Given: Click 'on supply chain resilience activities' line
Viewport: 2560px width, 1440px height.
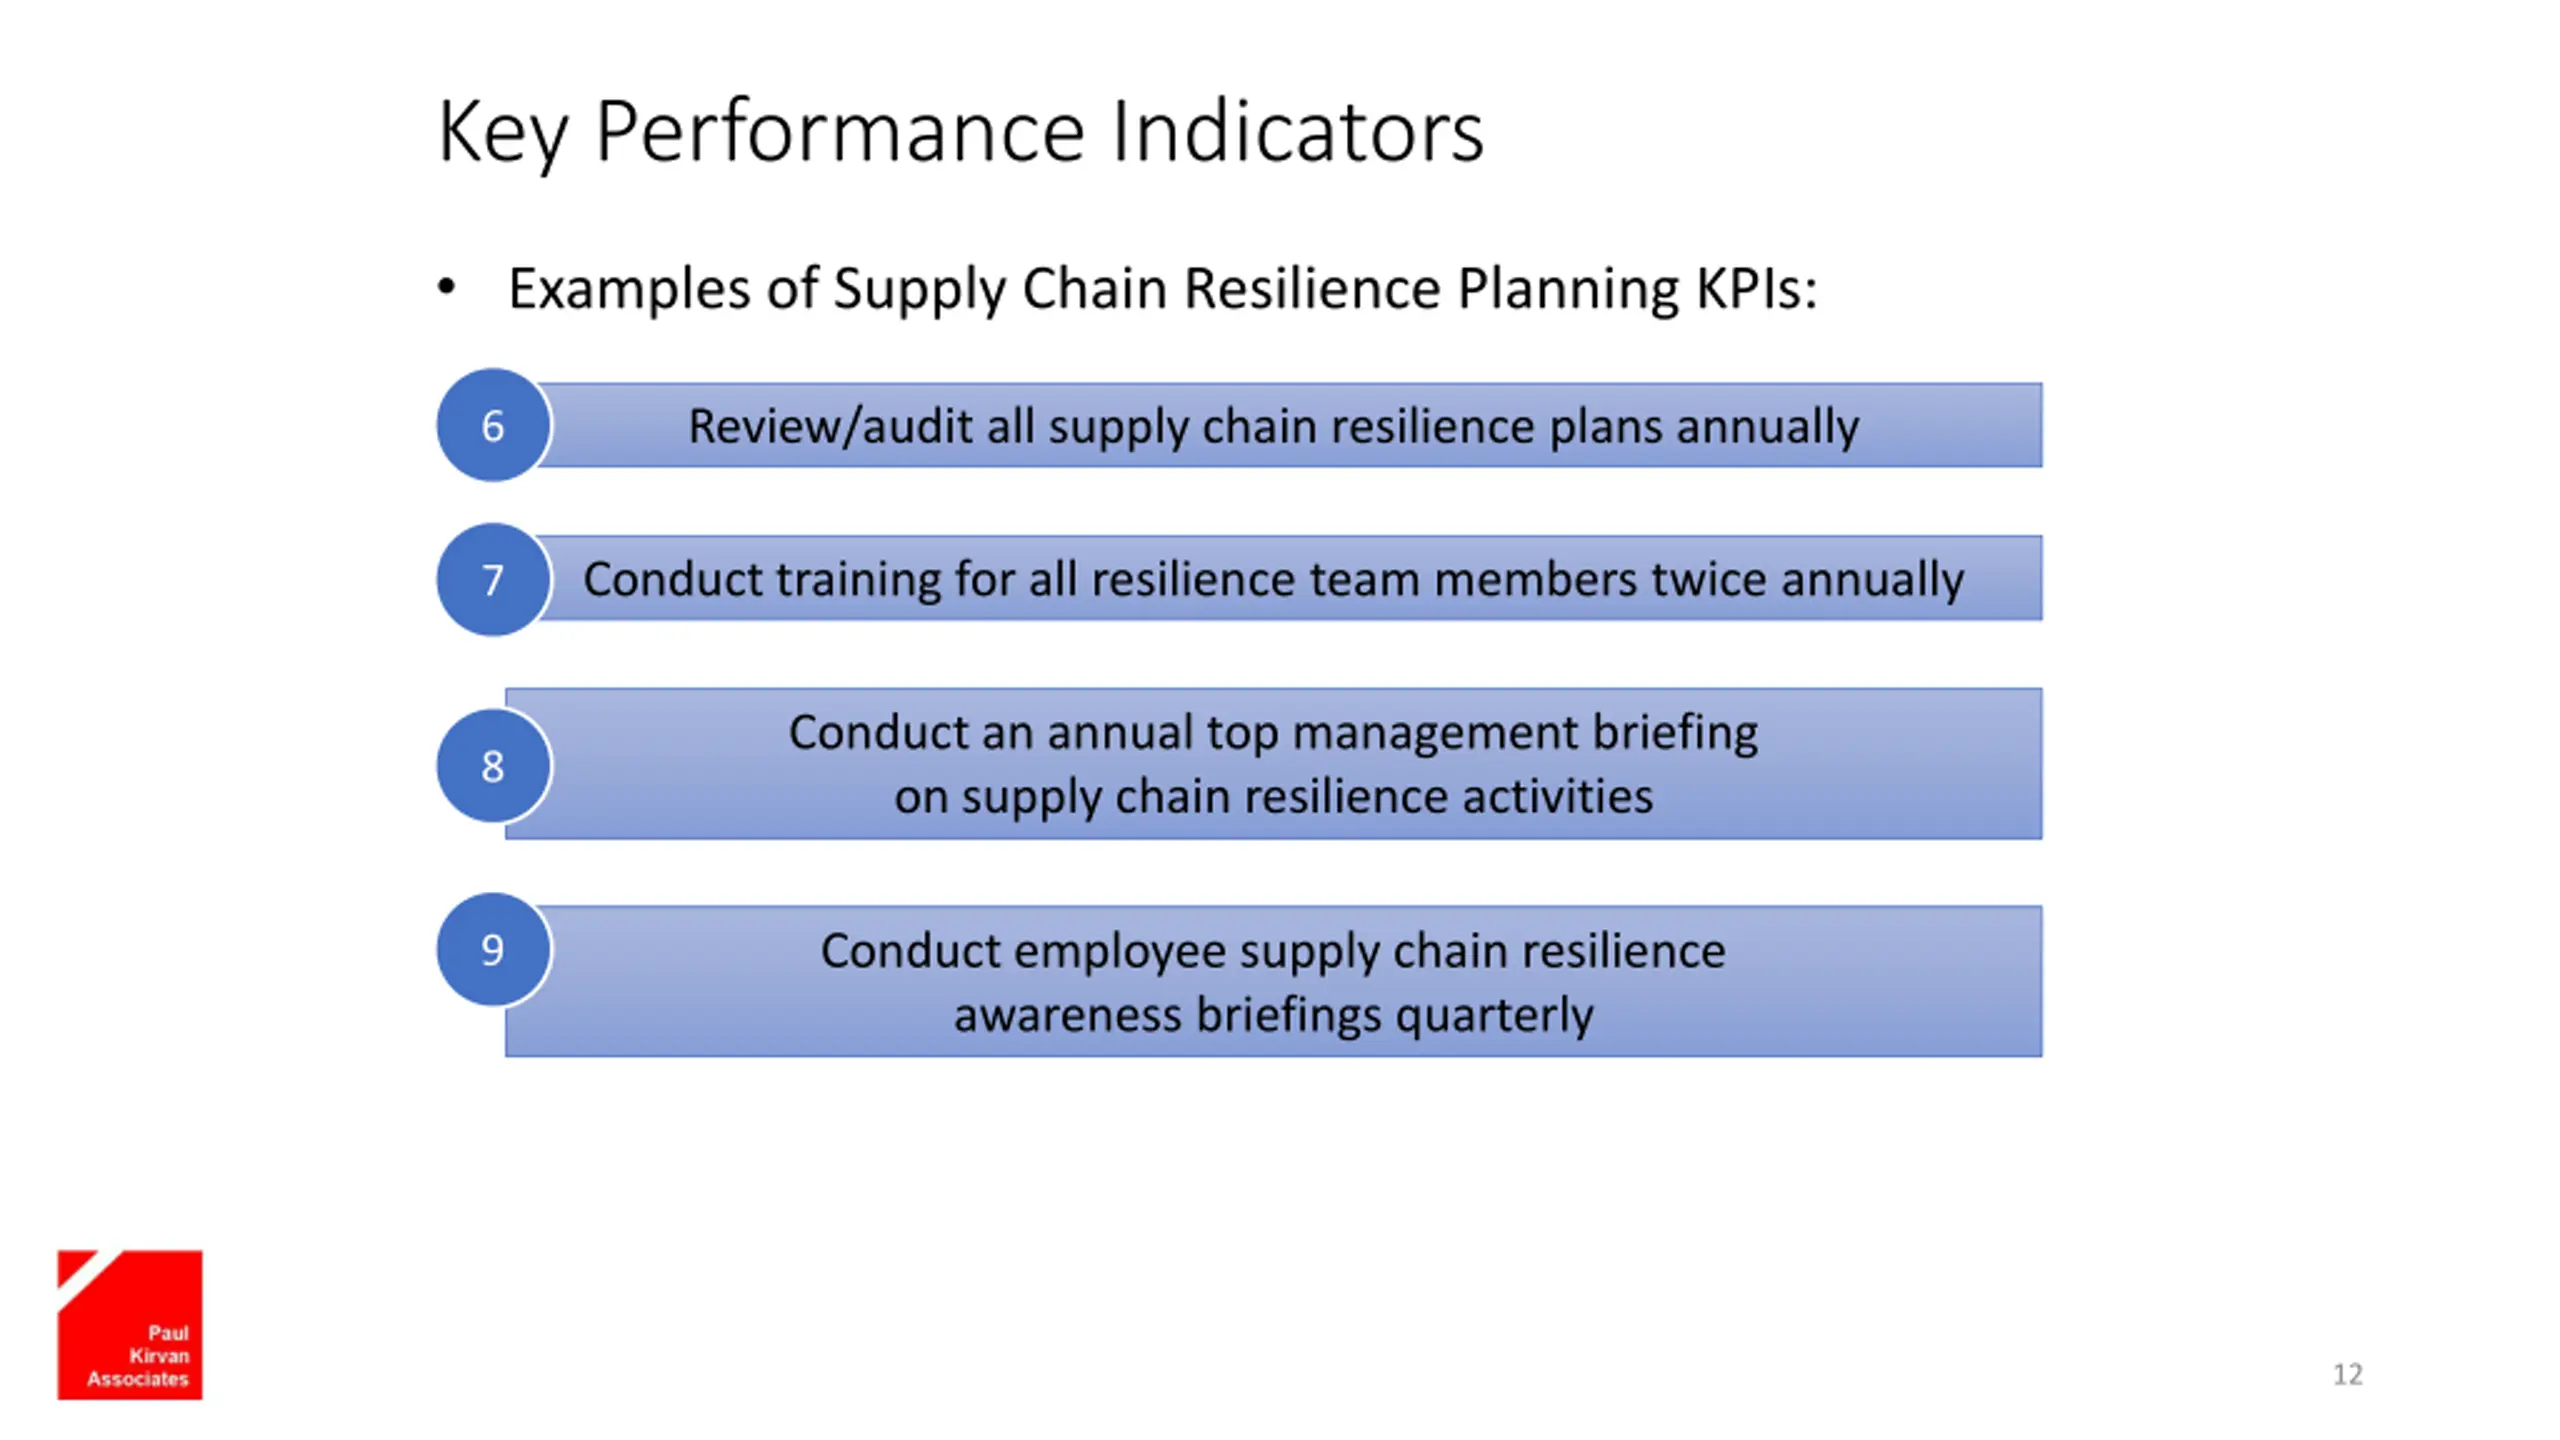Looking at the screenshot, I should pos(1273,797).
